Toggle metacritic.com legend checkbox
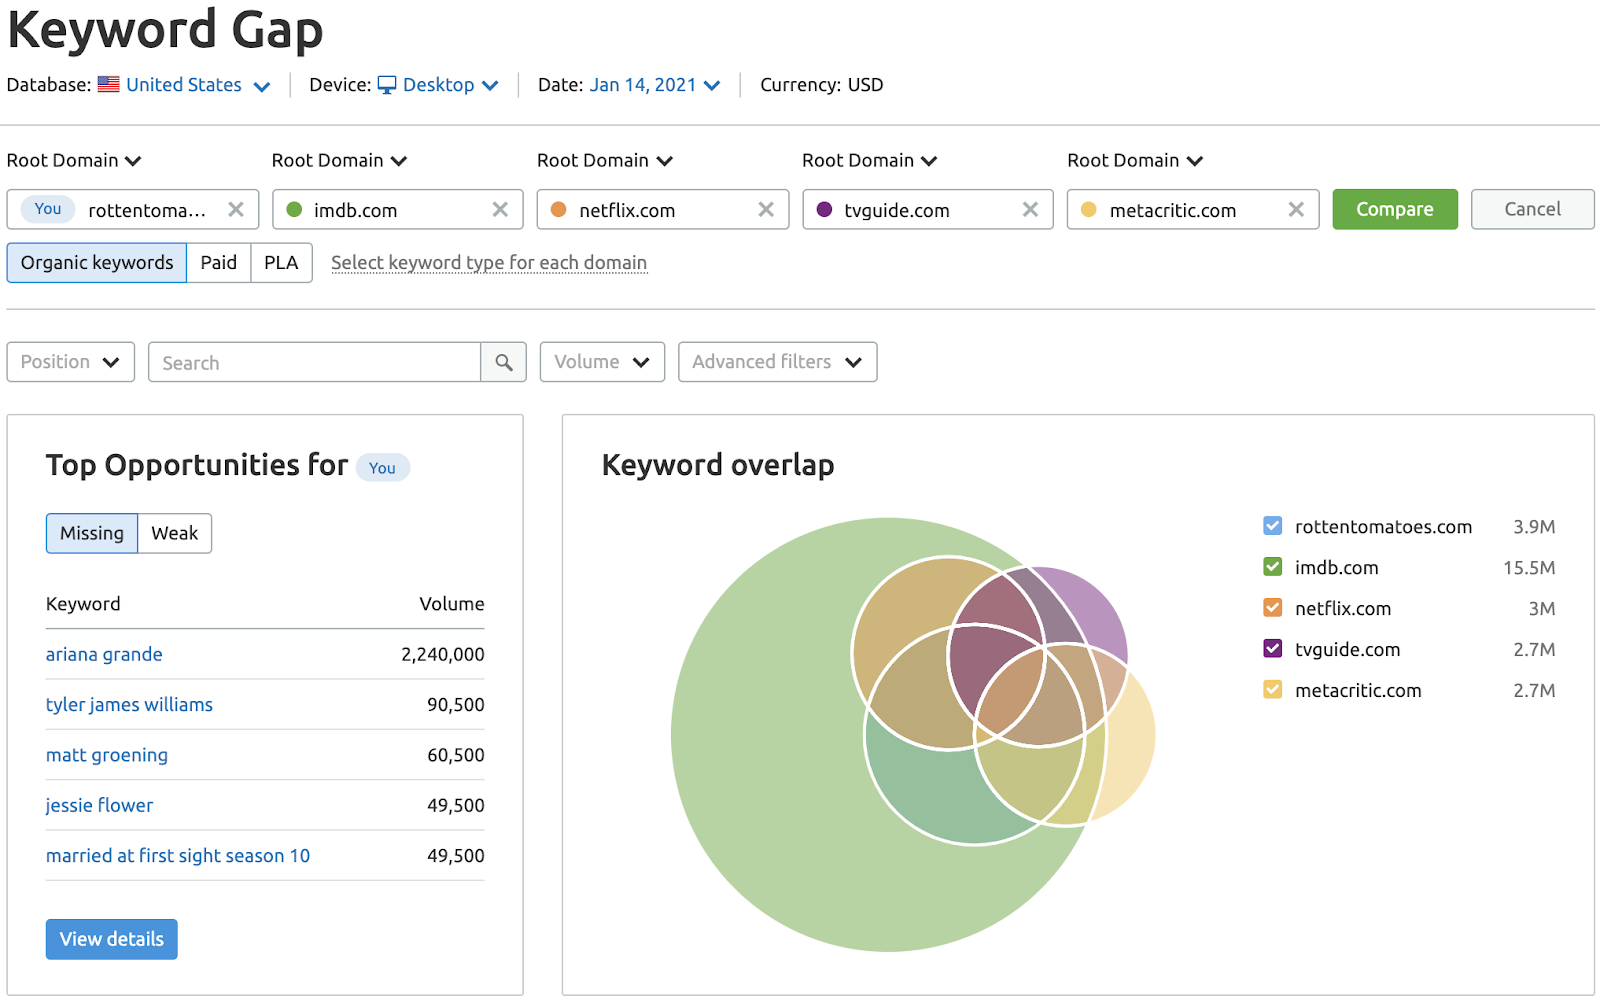1600x1007 pixels. pyautogui.click(x=1272, y=689)
